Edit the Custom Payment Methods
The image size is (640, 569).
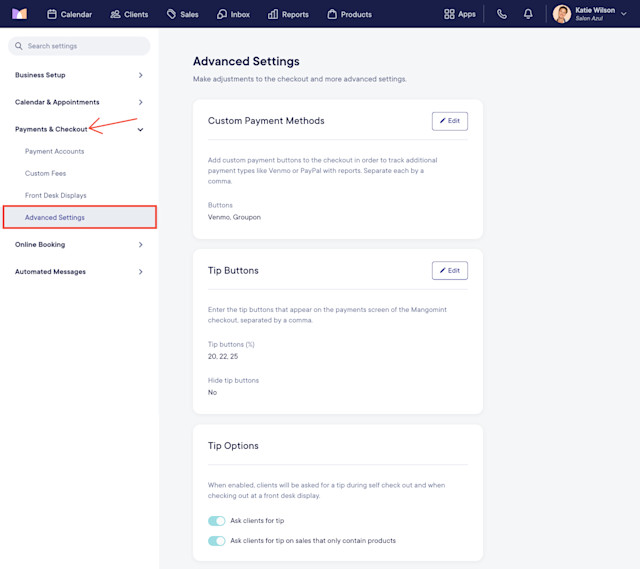450,121
